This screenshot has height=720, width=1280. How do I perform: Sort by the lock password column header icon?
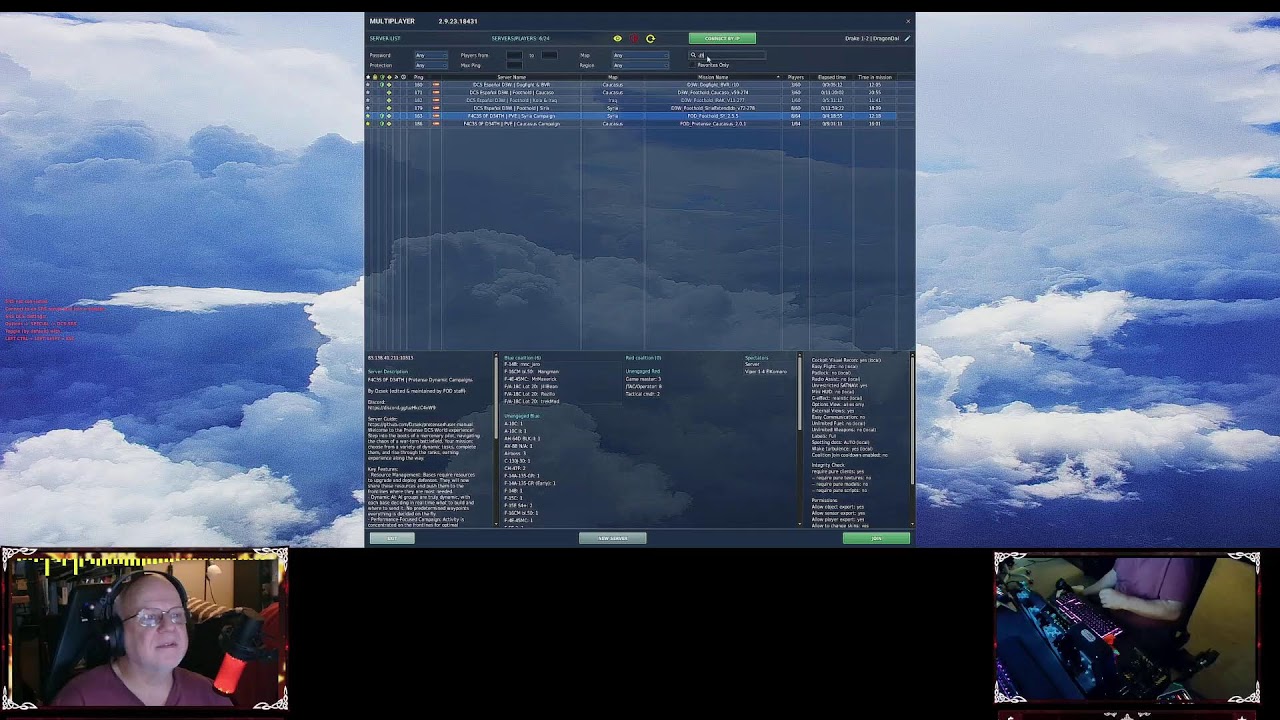(375, 77)
